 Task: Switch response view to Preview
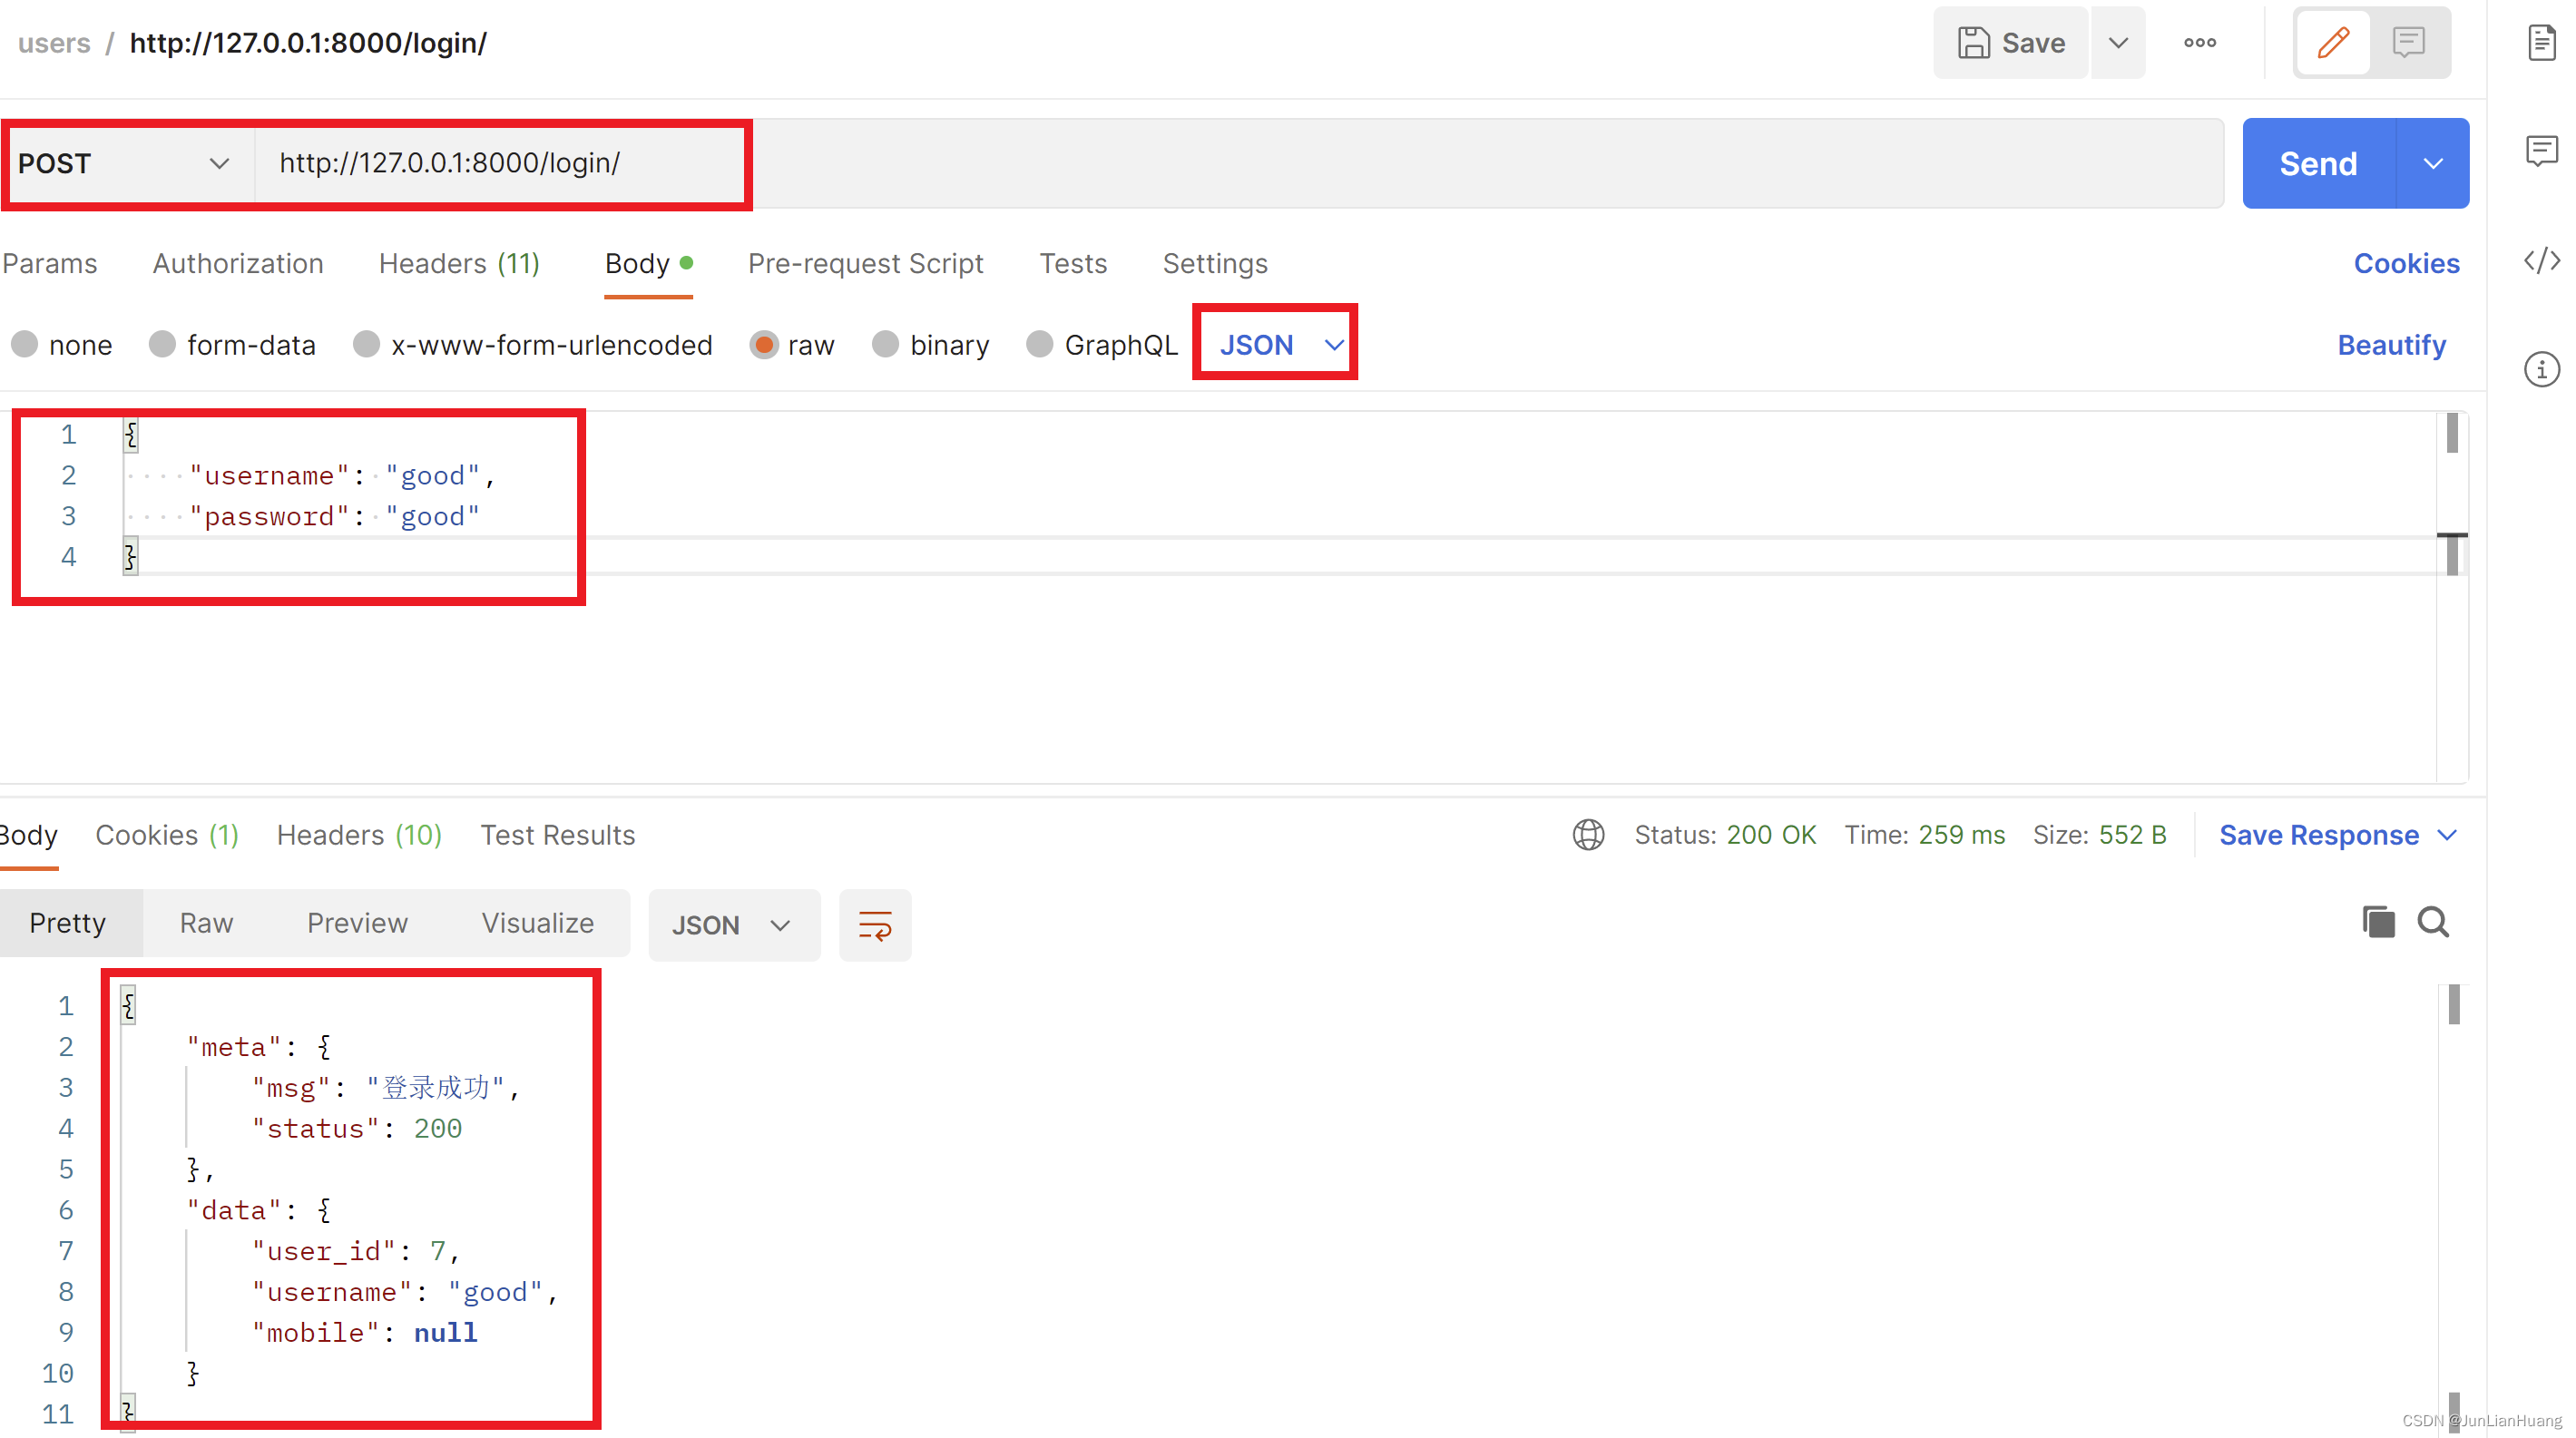point(357,923)
